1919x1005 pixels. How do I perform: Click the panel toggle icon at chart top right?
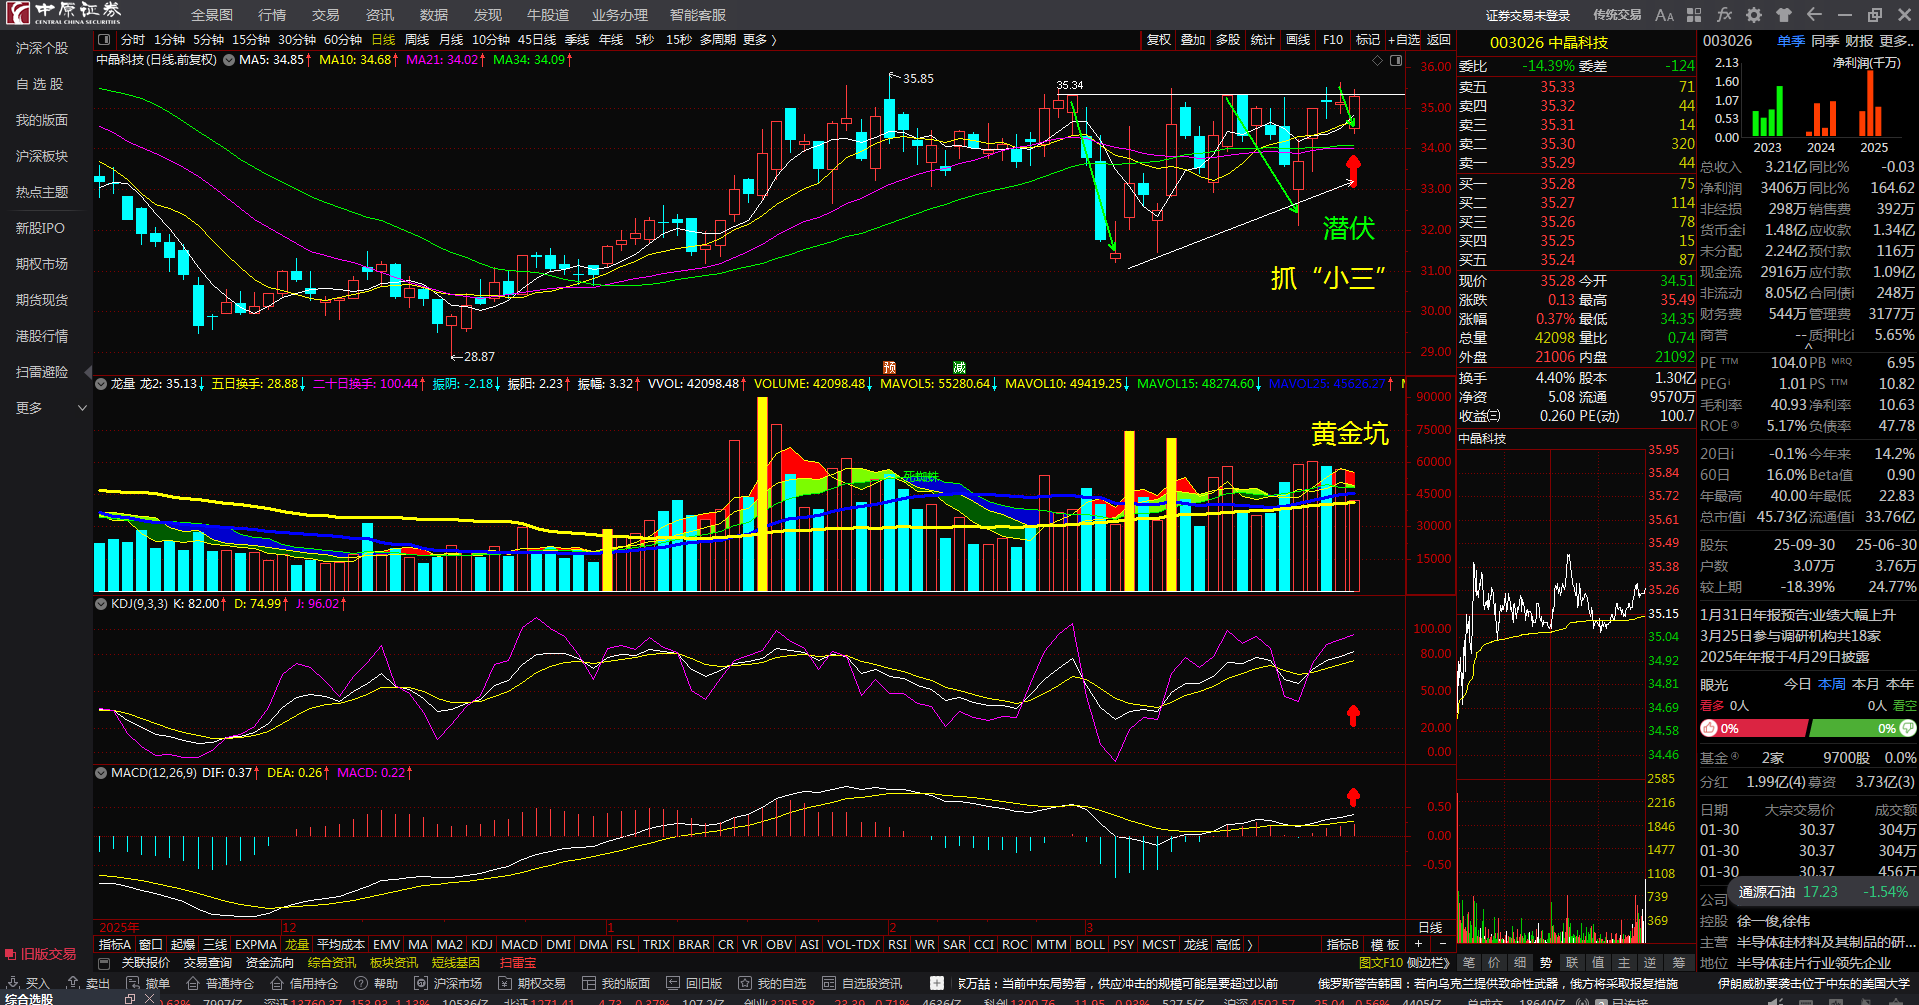(x=1396, y=61)
